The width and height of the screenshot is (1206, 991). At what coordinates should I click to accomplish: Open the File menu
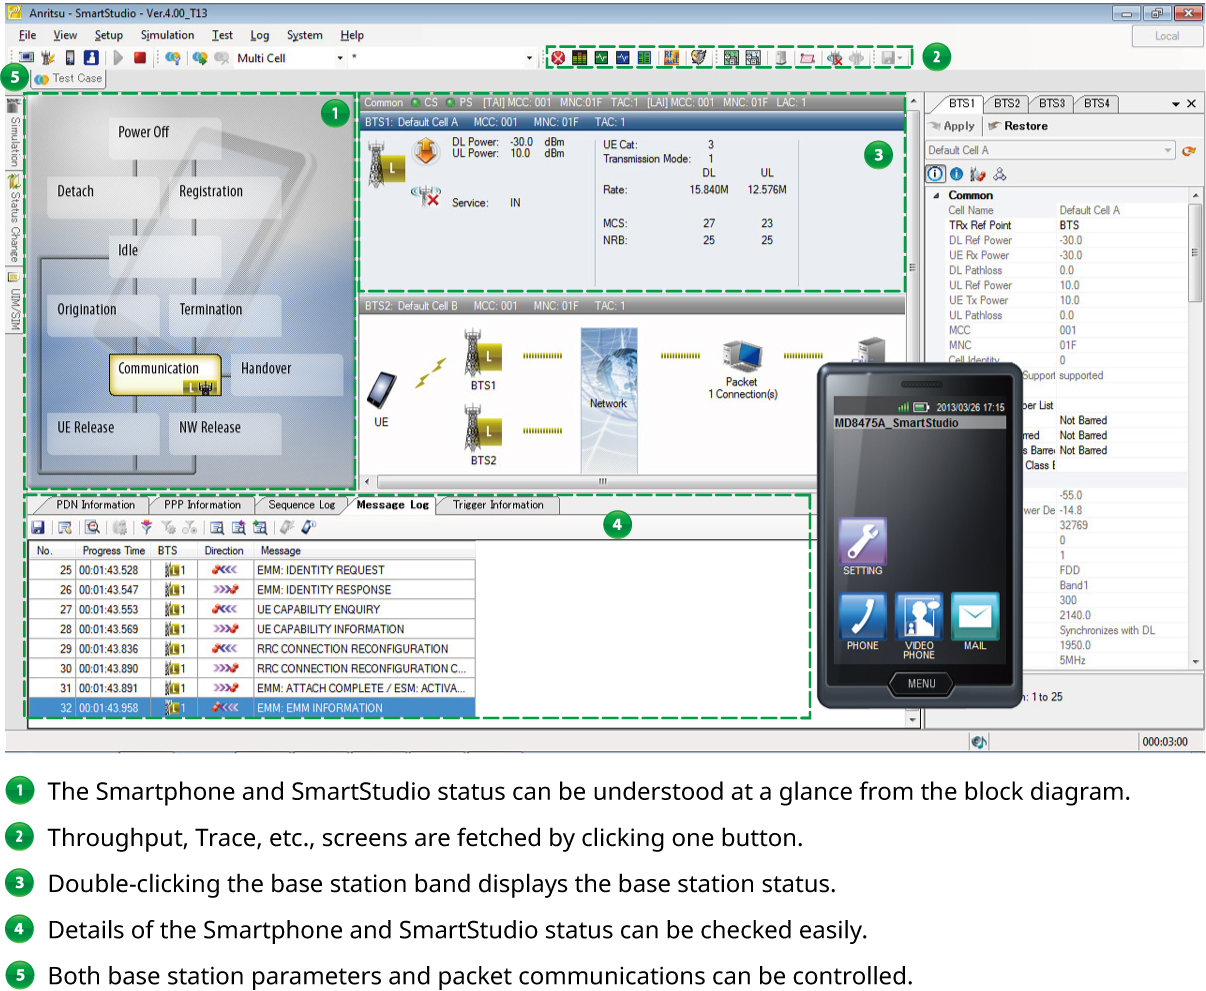pyautogui.click(x=27, y=35)
